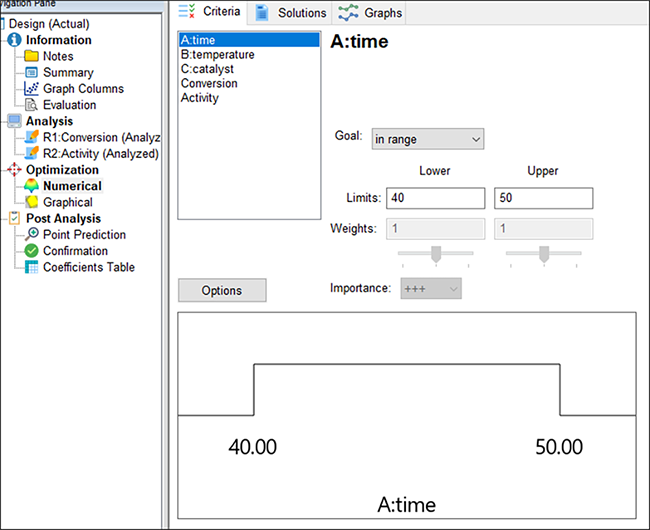Click the Options button
The height and width of the screenshot is (530, 650).
point(222,291)
